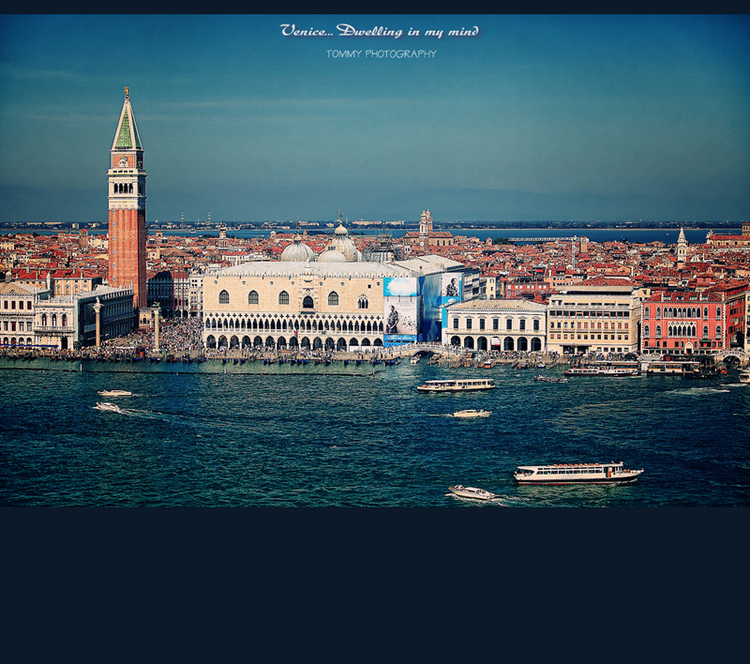Click the small speedboat at the bottom foreground
The image size is (750, 664).
pyautogui.click(x=471, y=492)
